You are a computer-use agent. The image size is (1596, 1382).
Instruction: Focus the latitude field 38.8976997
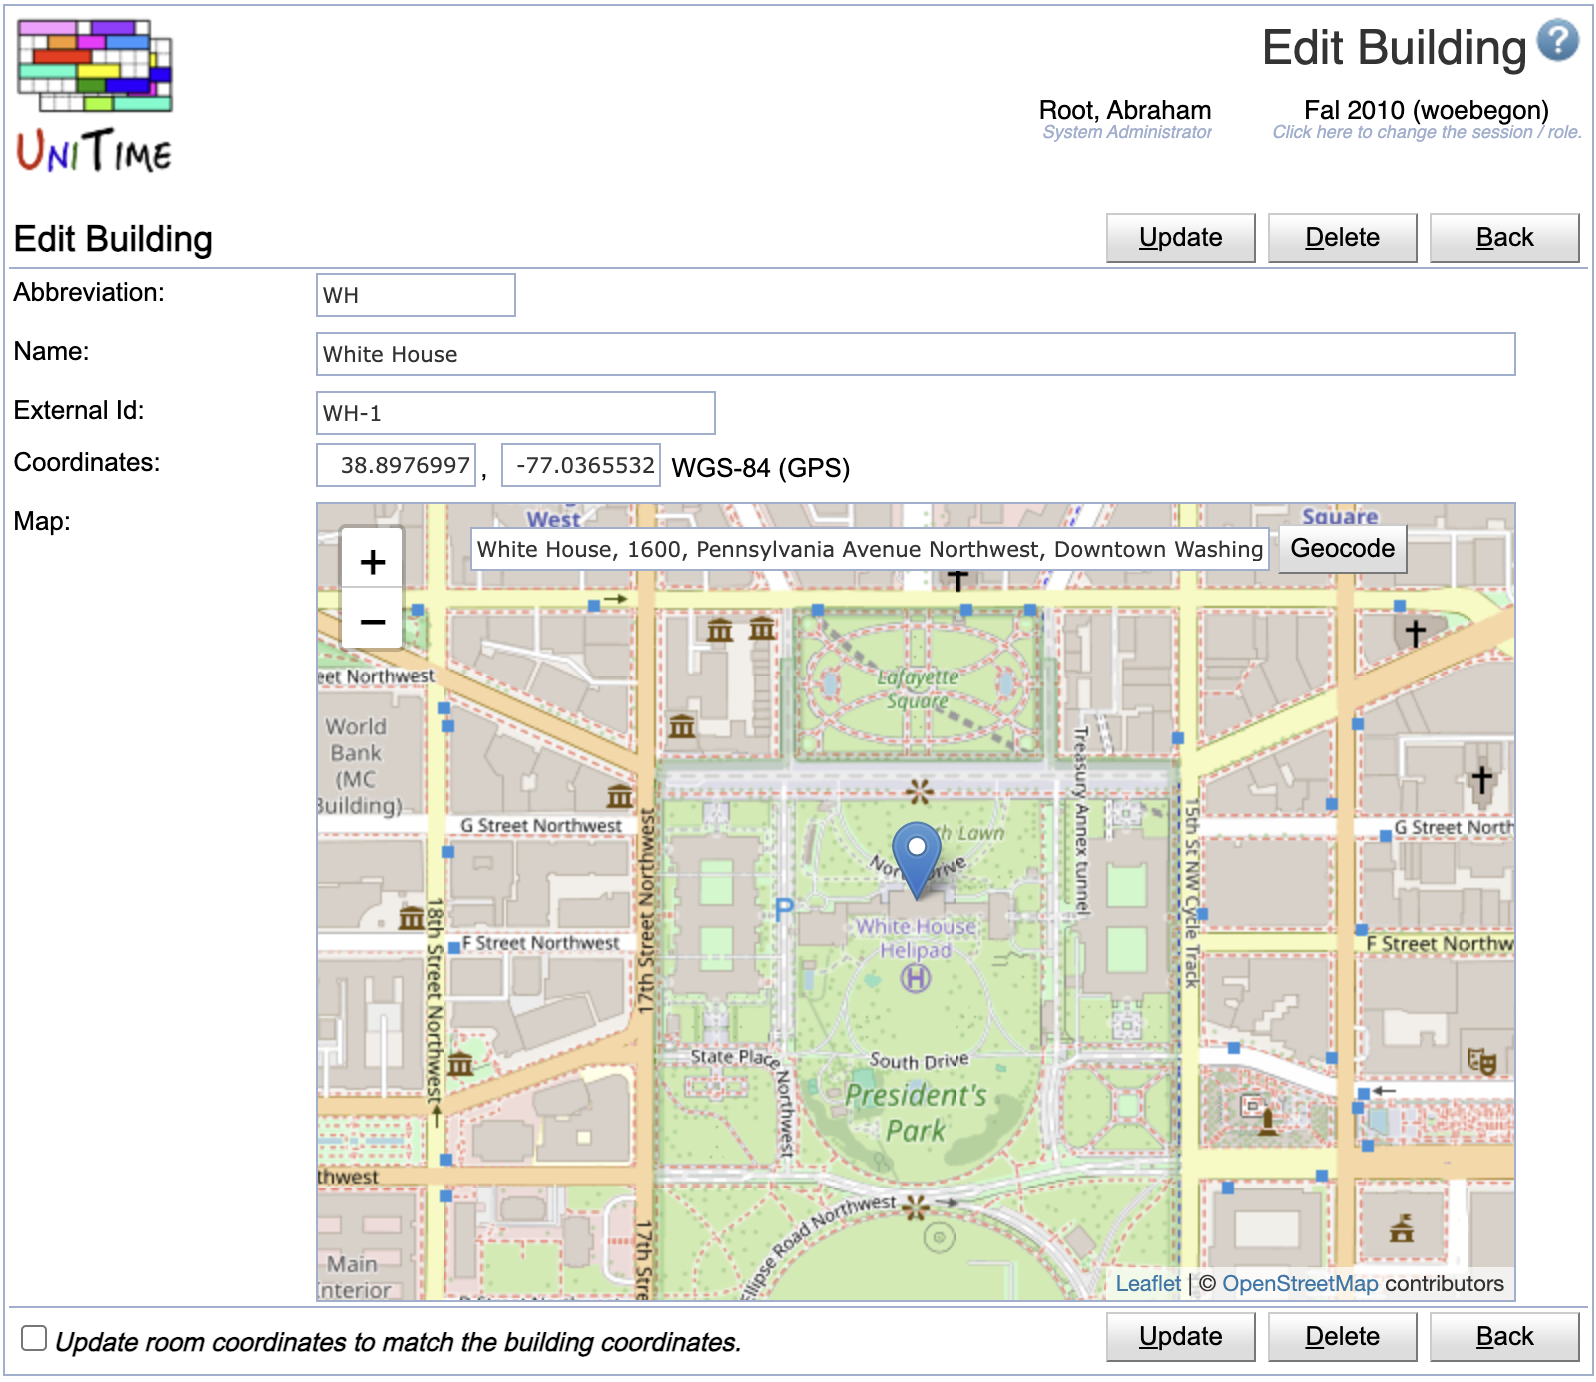click(x=396, y=465)
